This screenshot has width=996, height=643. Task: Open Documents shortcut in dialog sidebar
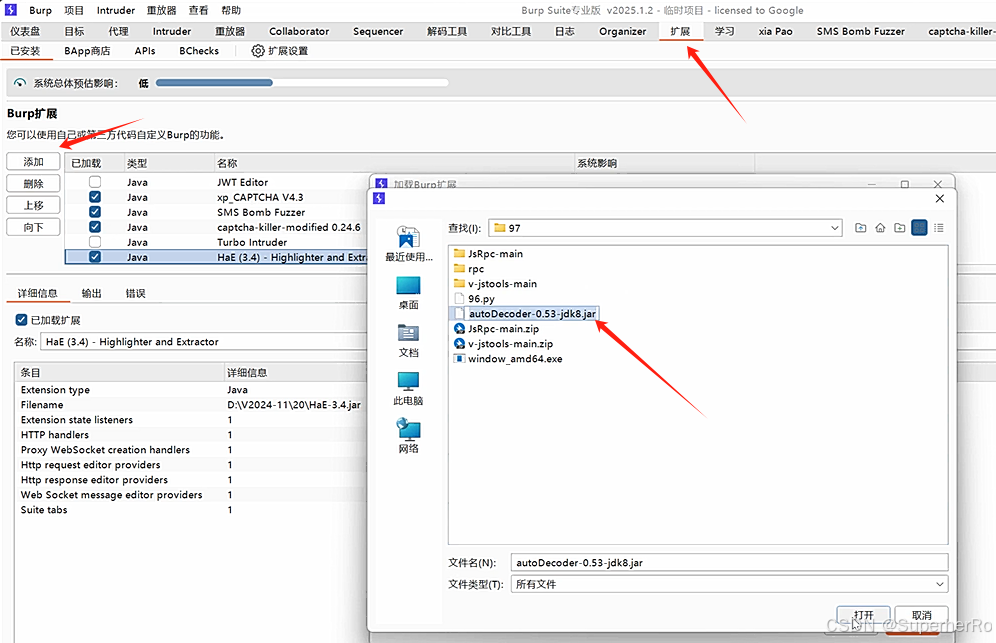pos(408,341)
